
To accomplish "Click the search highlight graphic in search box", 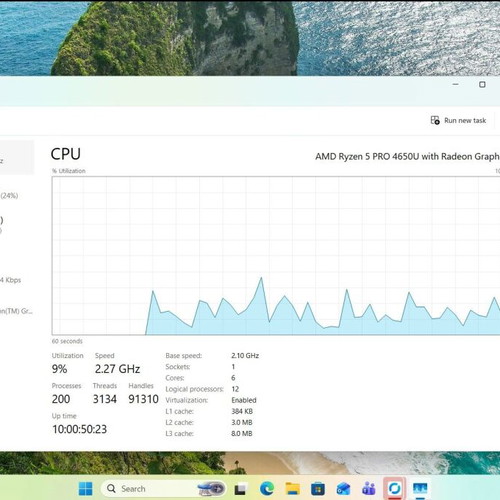I will [x=211, y=489].
